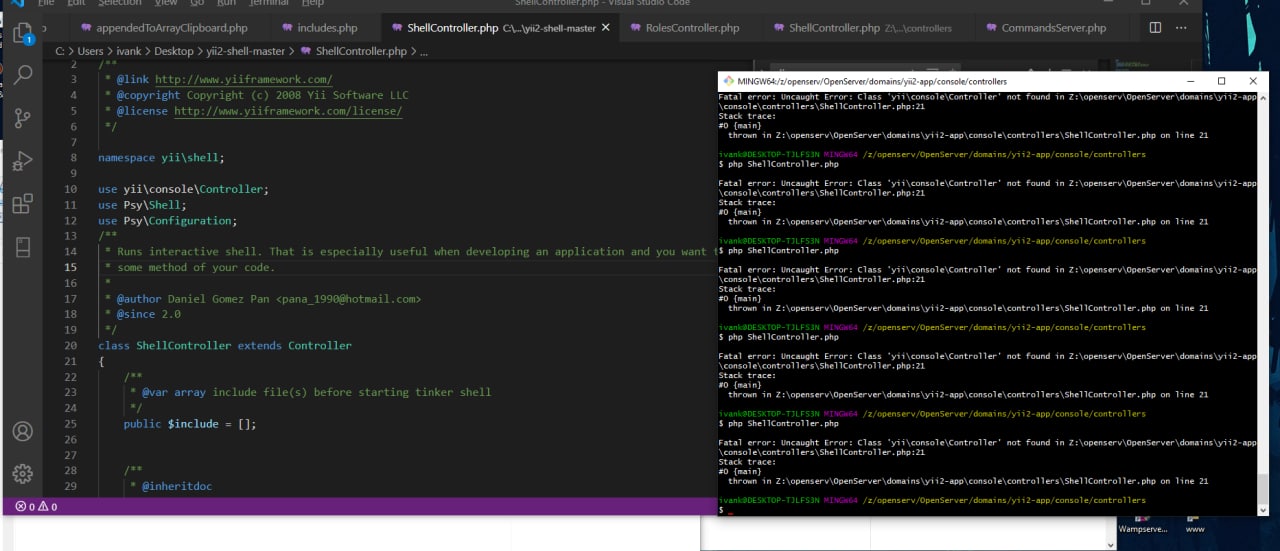The width and height of the screenshot is (1280, 551).
Task: Open the www desktop shortcut
Action: 1195,526
